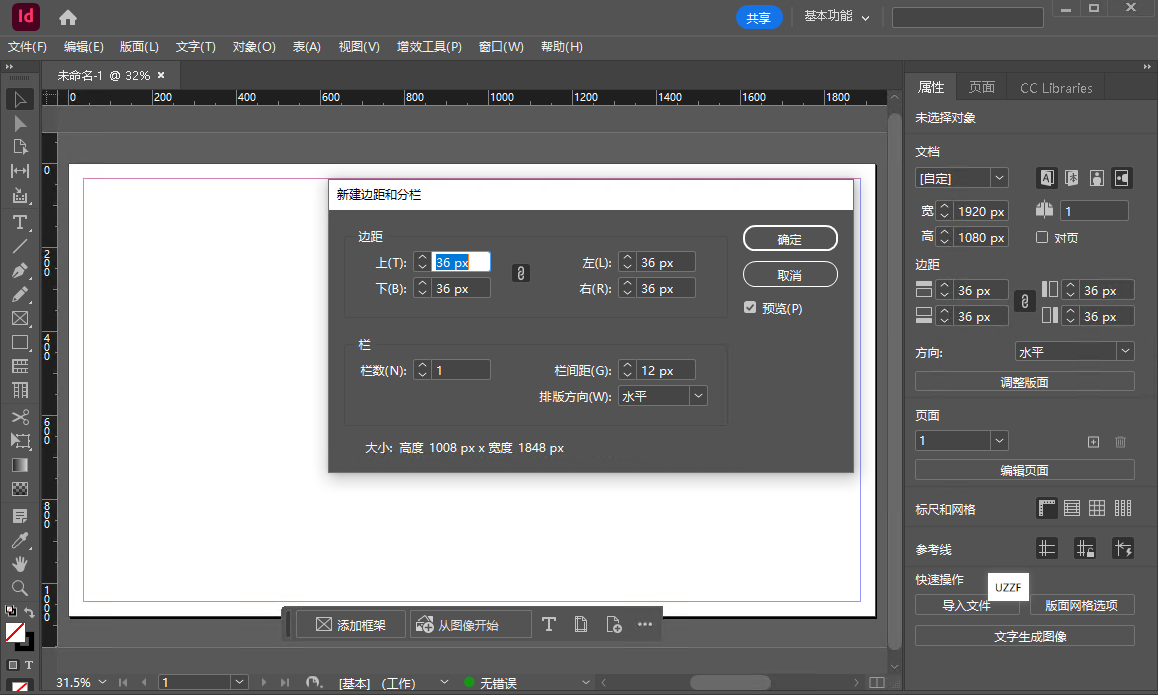Switch to the 页面 tab
This screenshot has width=1158, height=695.
point(981,87)
